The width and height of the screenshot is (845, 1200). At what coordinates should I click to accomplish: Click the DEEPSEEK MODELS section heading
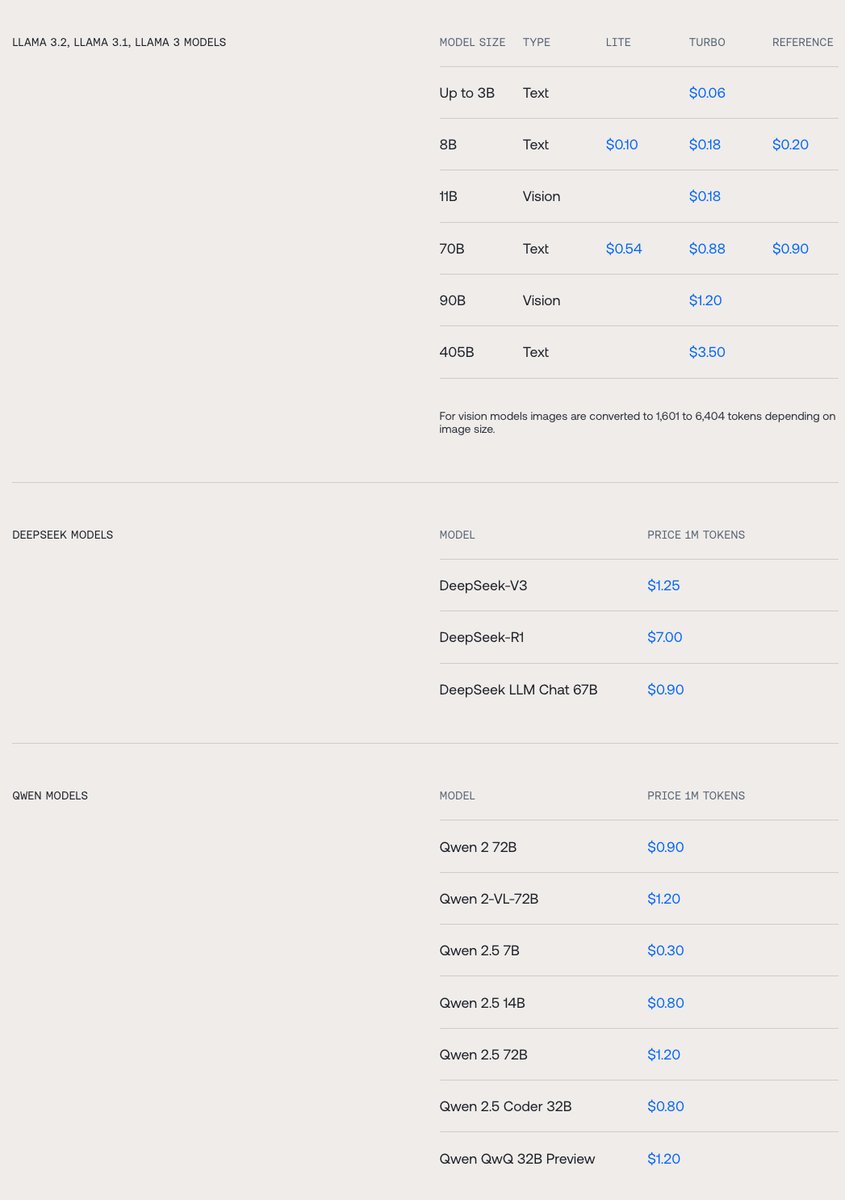[x=62, y=535]
